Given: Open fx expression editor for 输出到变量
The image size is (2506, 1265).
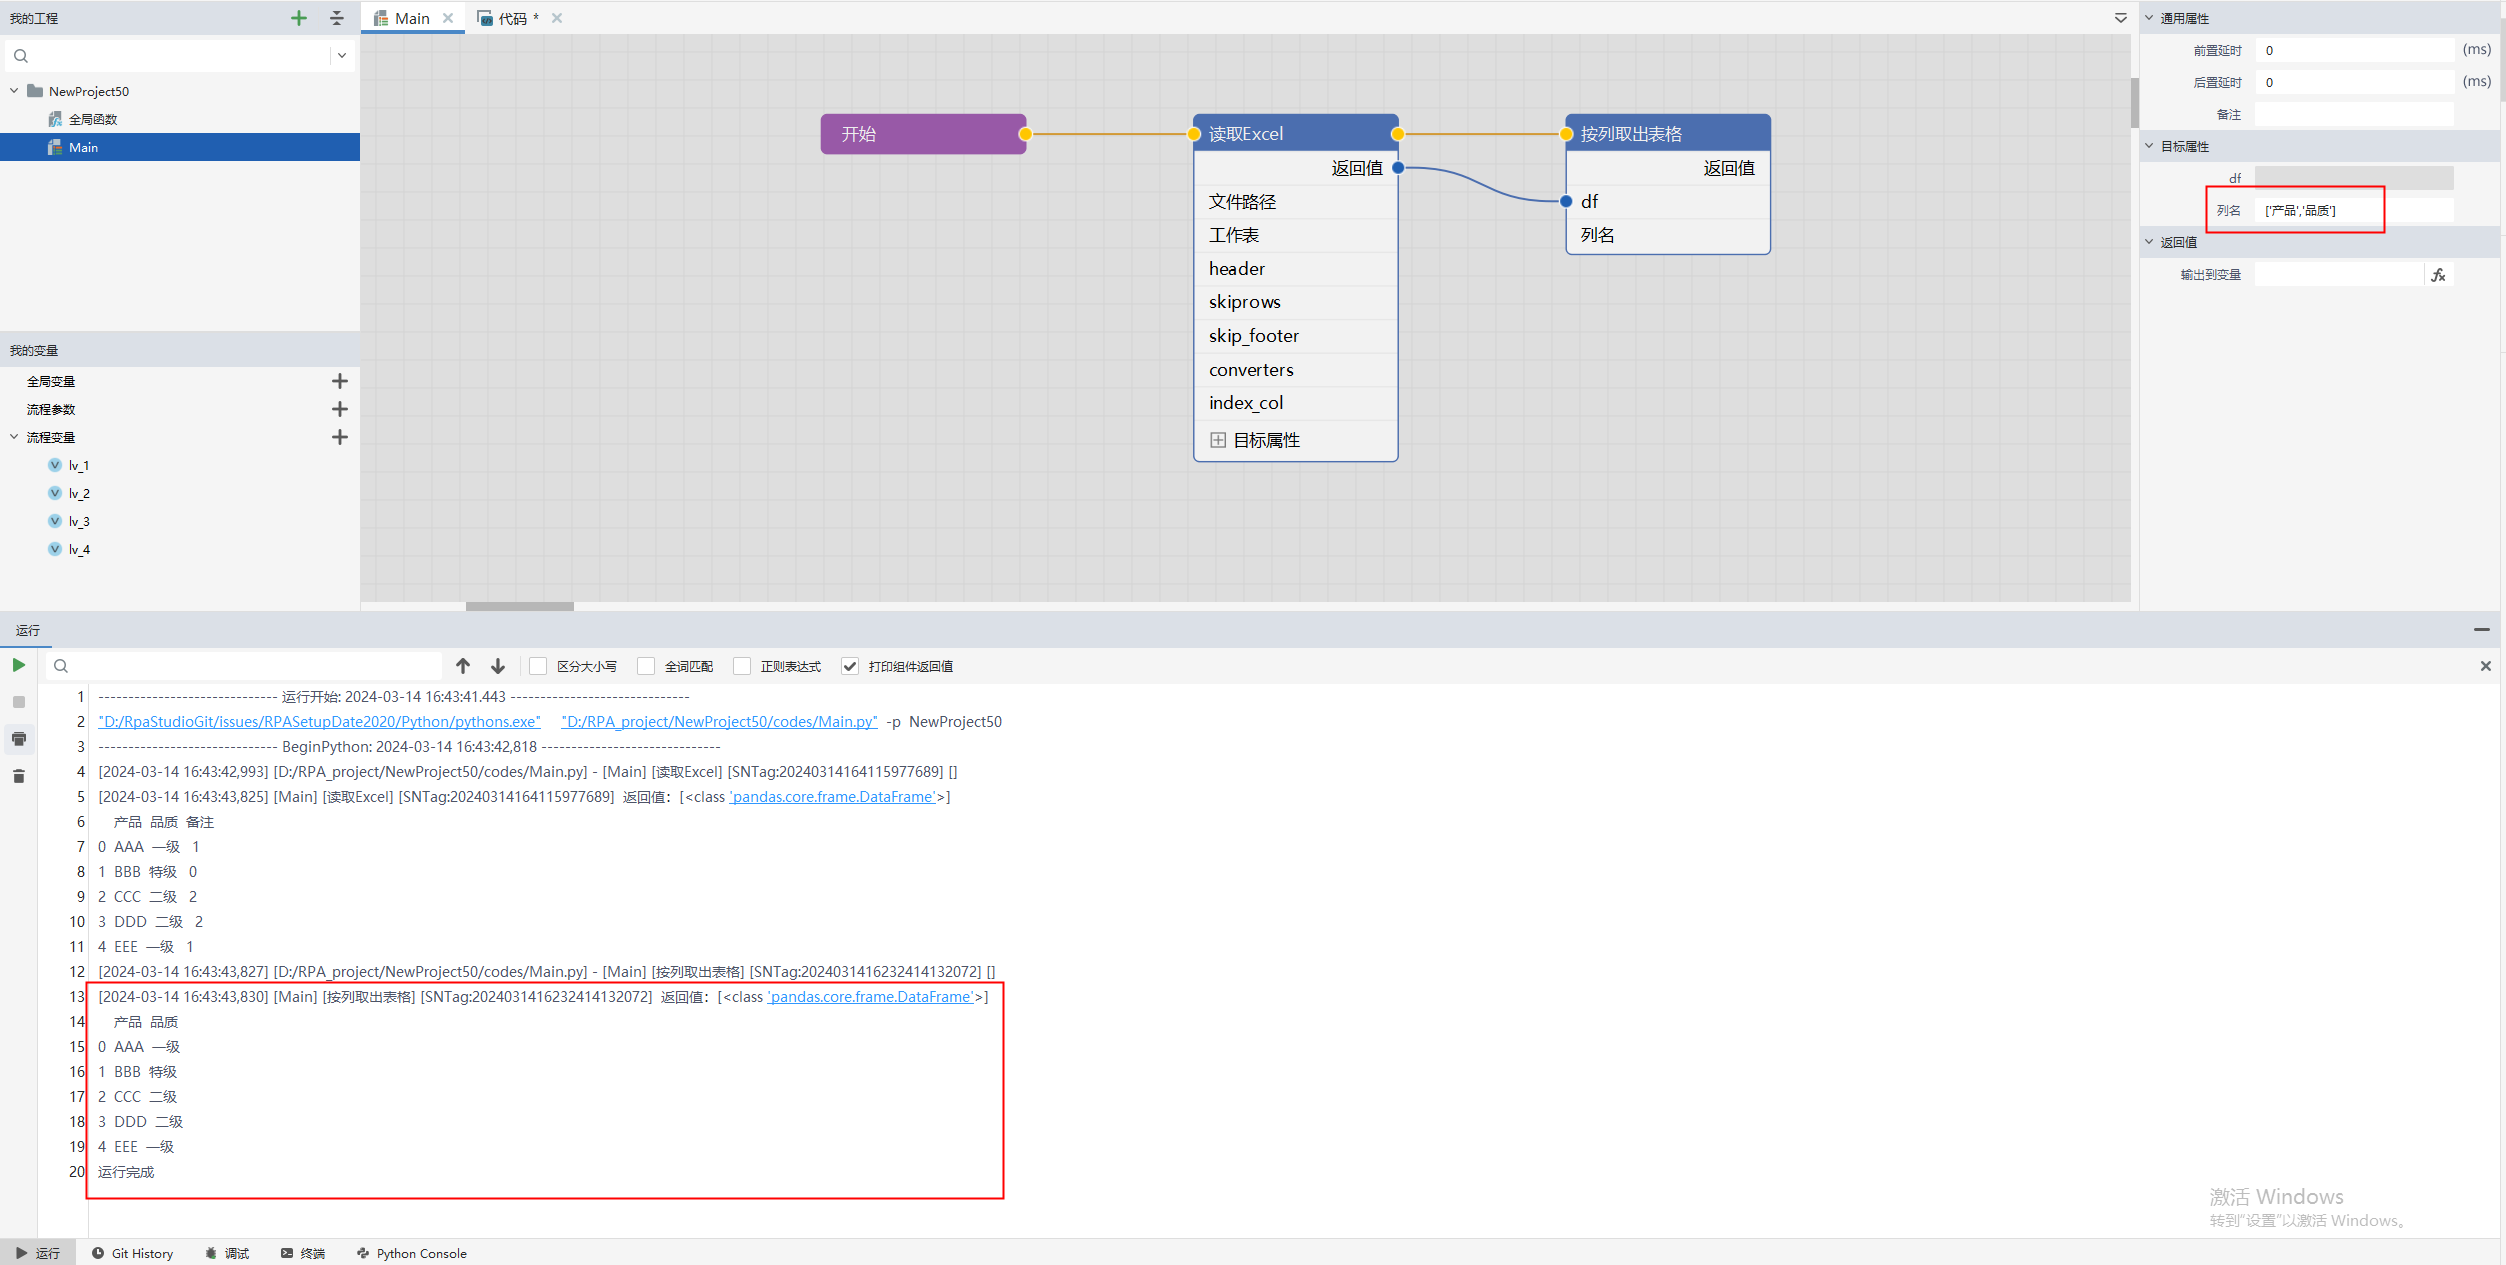Looking at the screenshot, I should pos(2439,274).
